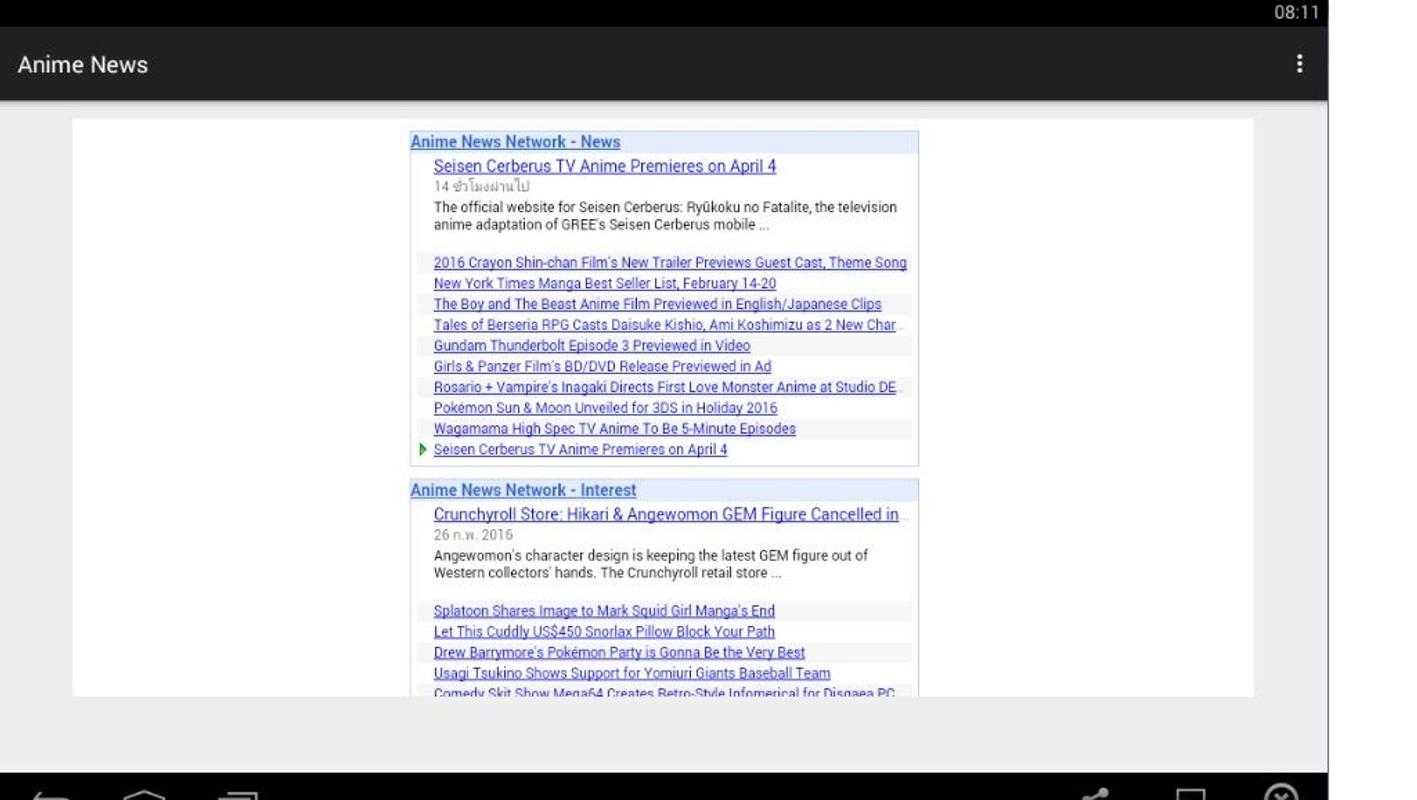Open 'Rosario + Vampire's Inagaki Directs' link
Viewport: 1417px width, 800px height.
(667, 387)
